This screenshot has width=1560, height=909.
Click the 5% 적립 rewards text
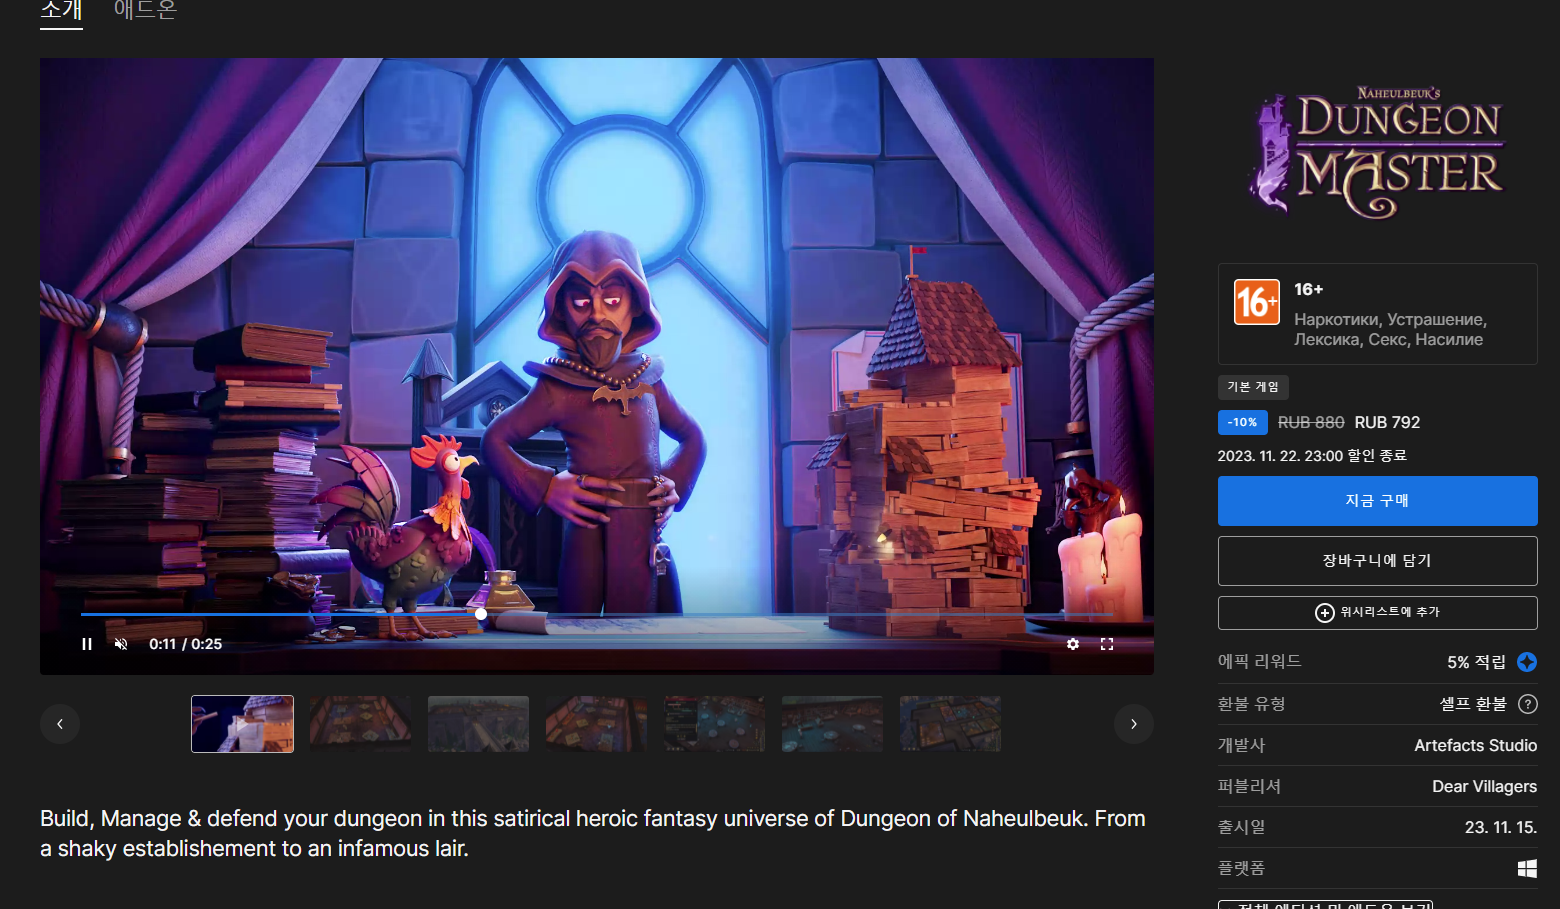point(1476,662)
